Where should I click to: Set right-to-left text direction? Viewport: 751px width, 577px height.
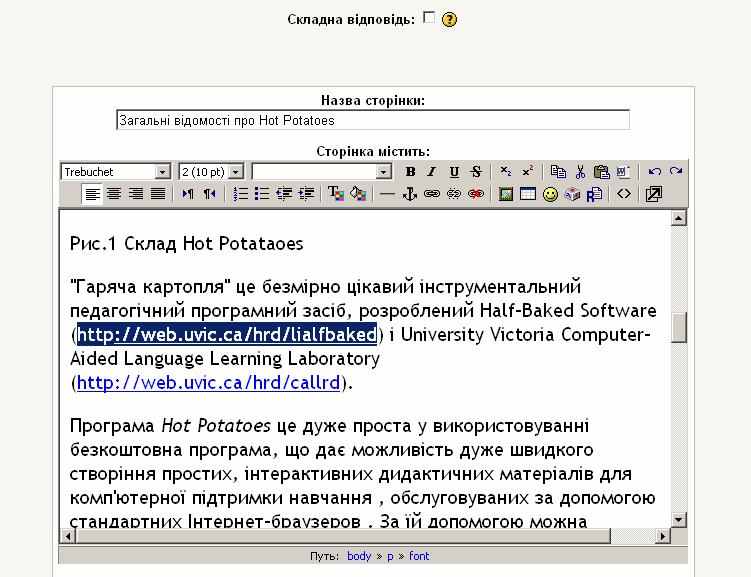[x=209, y=194]
